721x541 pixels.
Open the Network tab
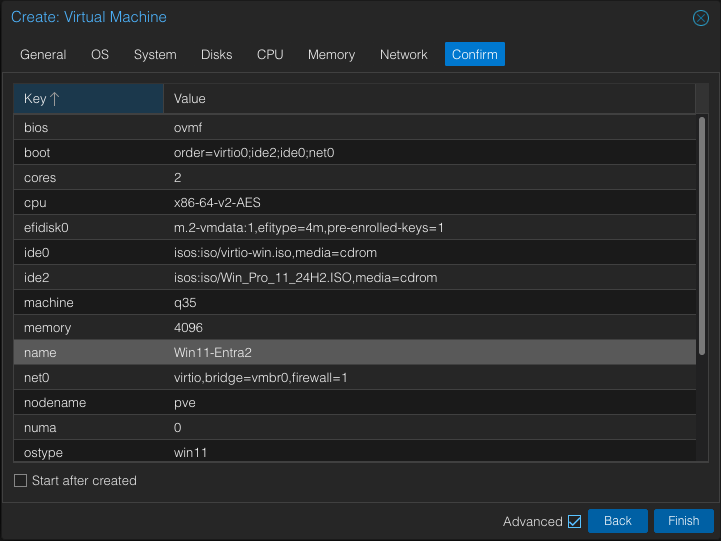point(403,55)
